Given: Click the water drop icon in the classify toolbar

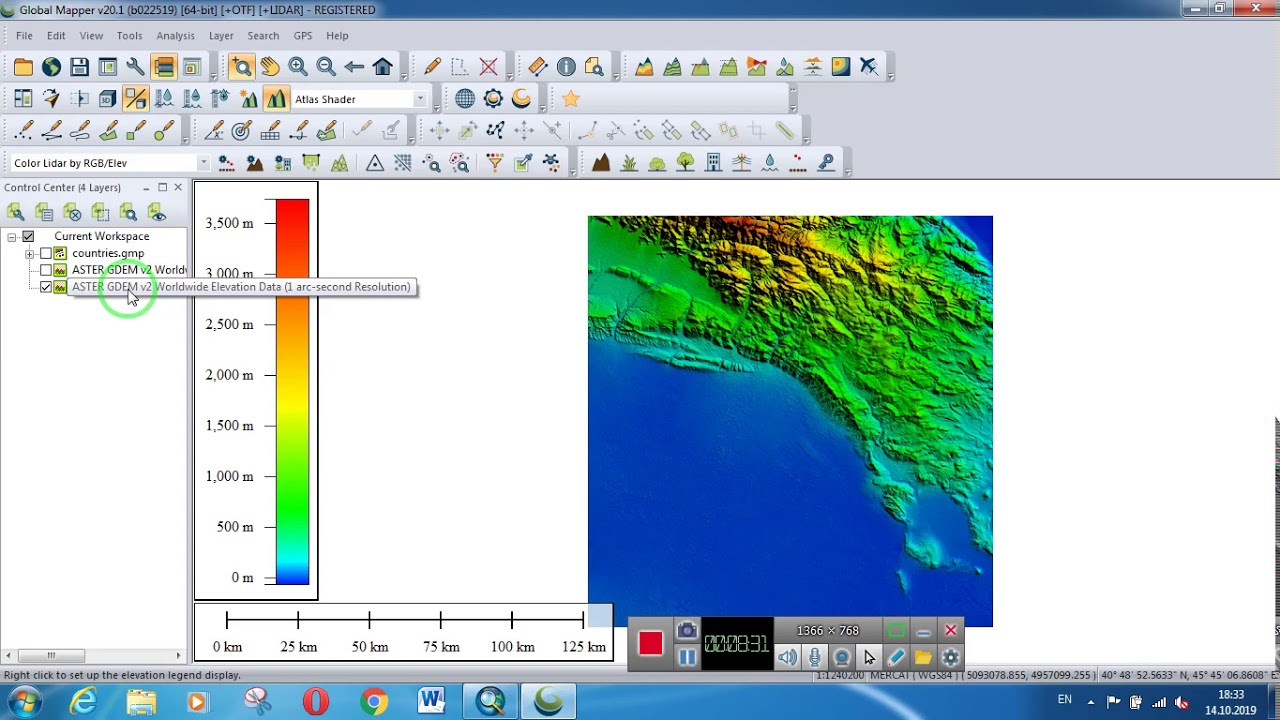Looking at the screenshot, I should click(x=769, y=163).
